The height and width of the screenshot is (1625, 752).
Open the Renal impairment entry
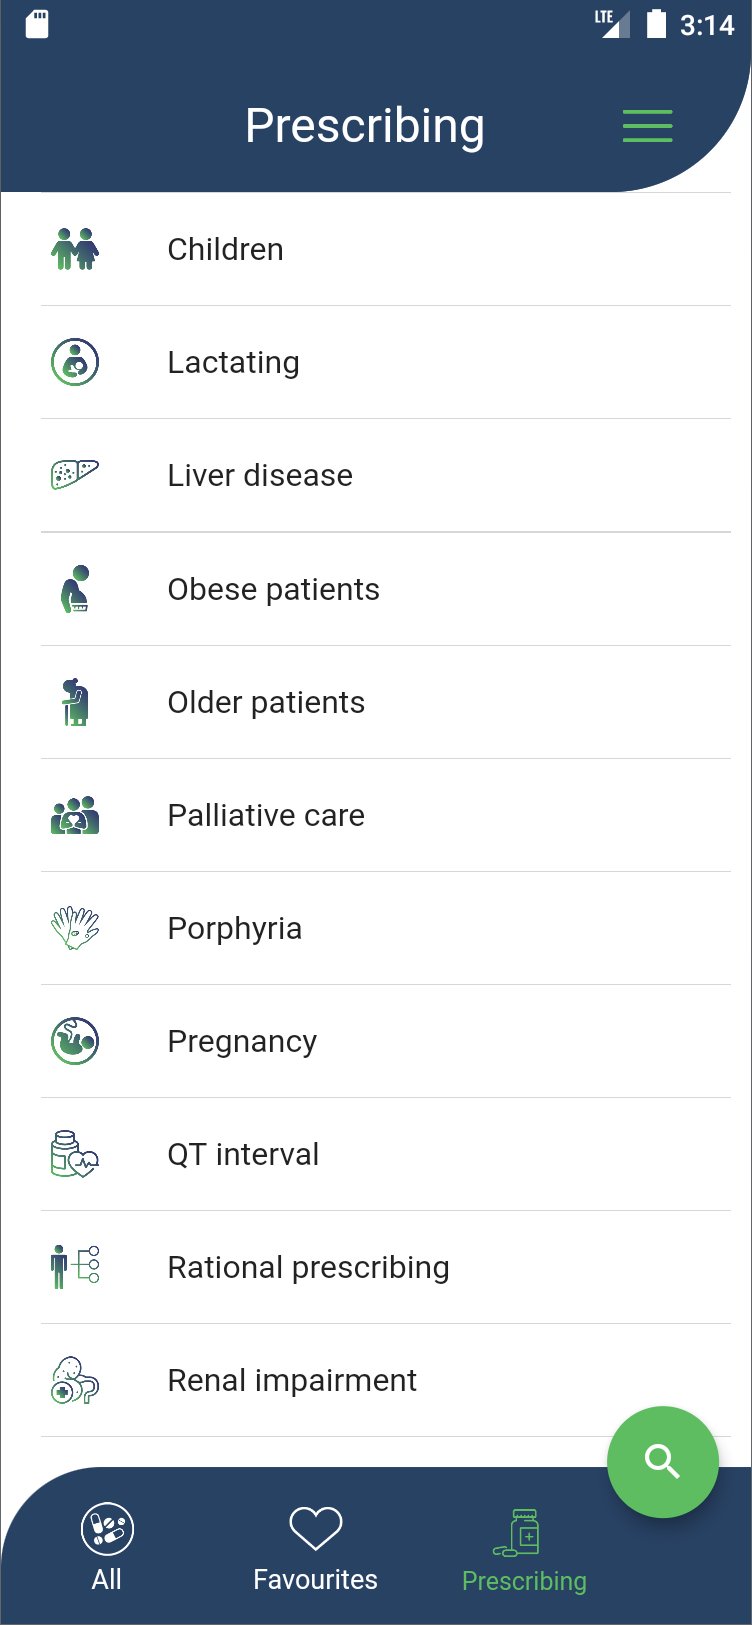pyautogui.click(x=292, y=1380)
